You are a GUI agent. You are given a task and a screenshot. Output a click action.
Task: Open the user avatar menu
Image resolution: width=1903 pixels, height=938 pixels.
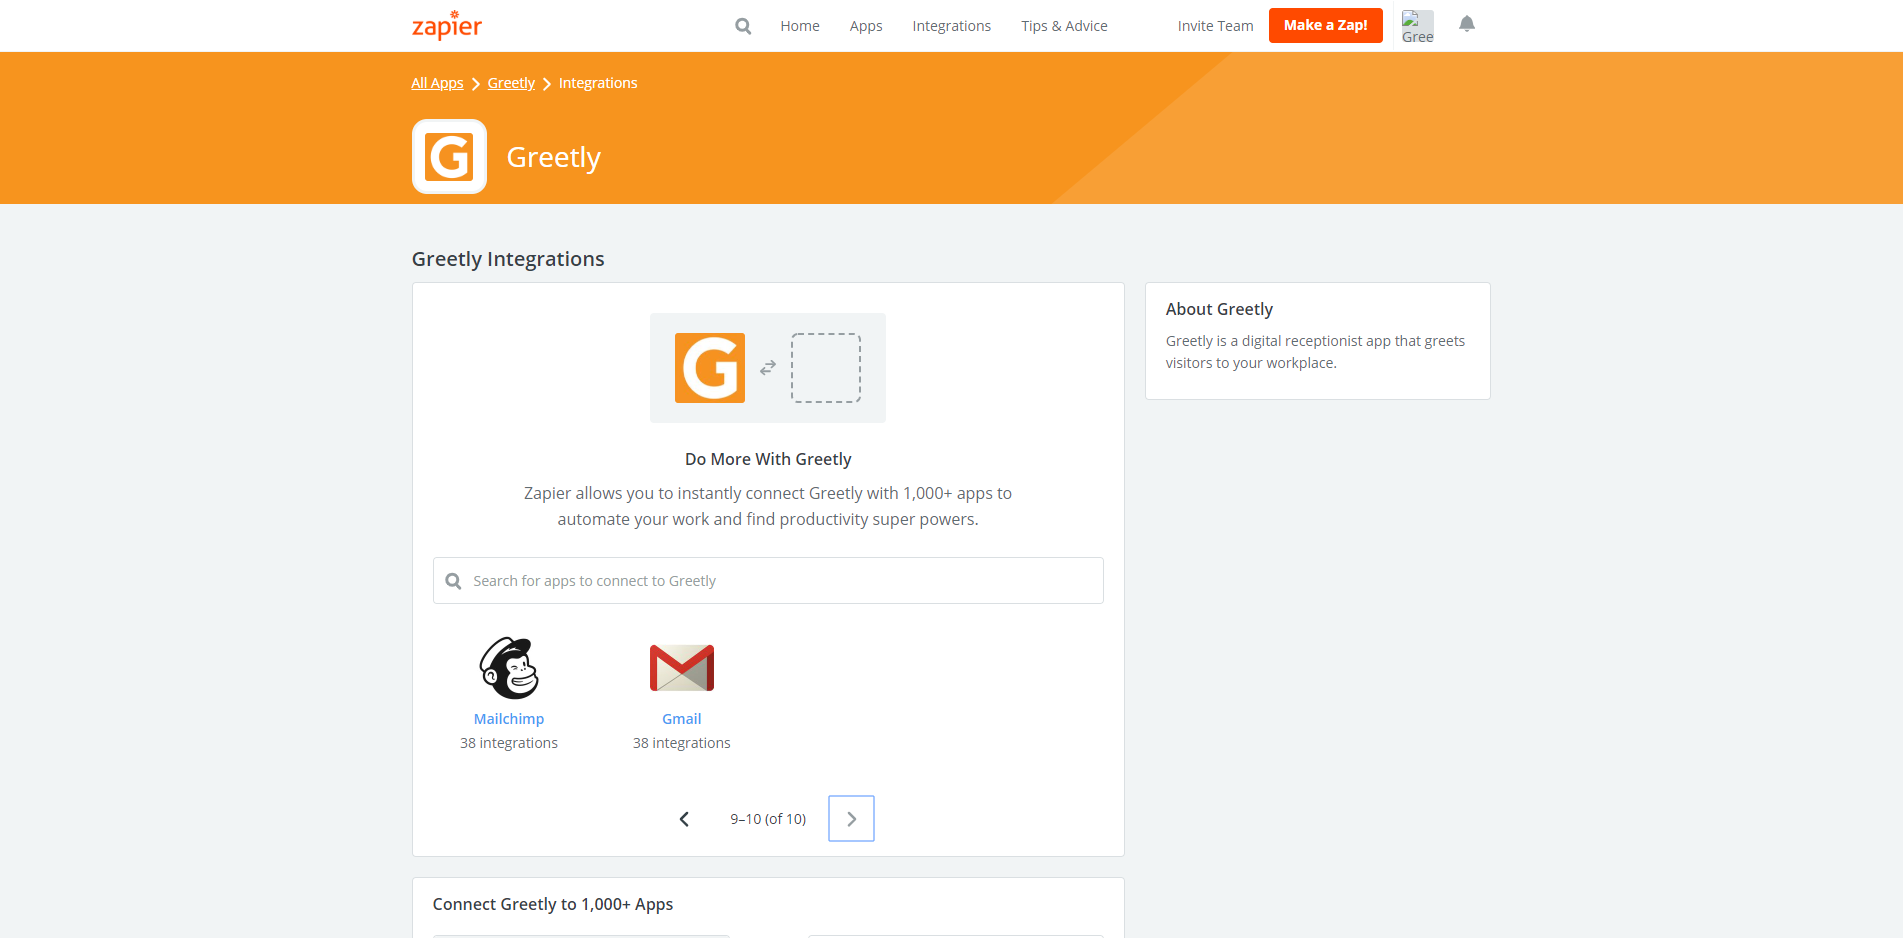(1417, 26)
